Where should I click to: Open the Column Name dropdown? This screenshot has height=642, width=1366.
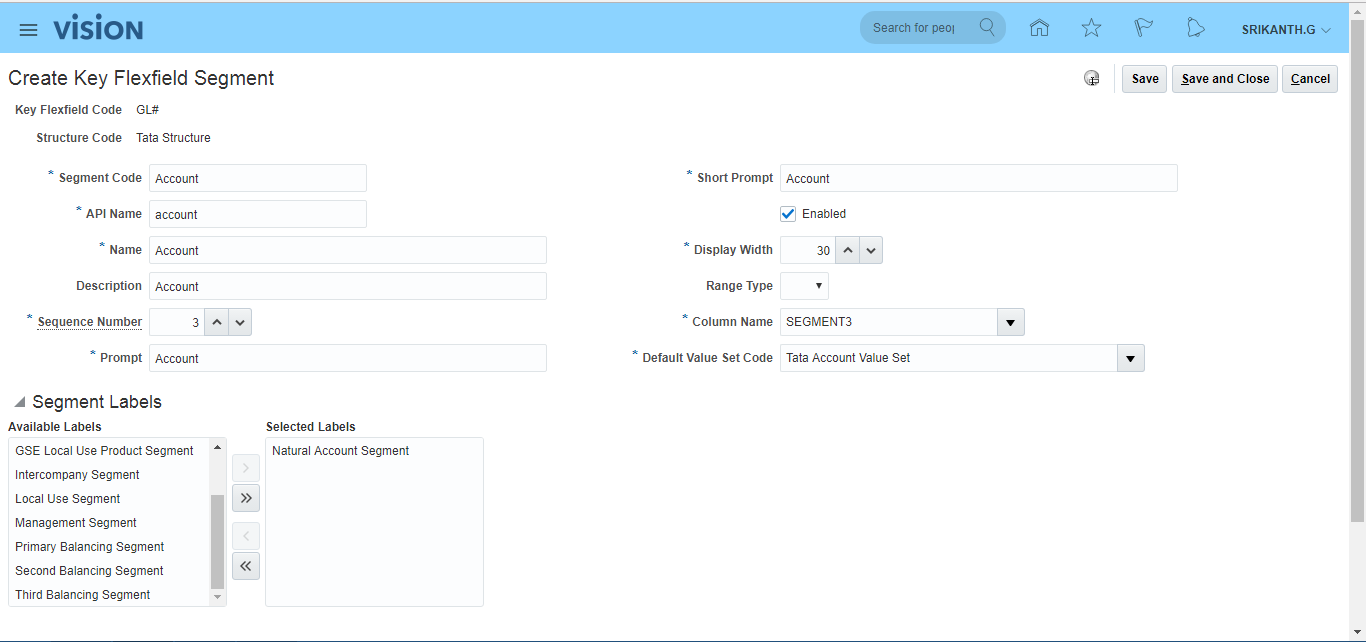click(1010, 322)
